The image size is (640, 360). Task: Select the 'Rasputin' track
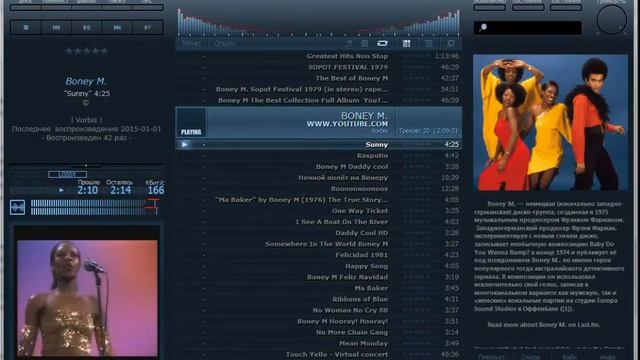(319, 156)
